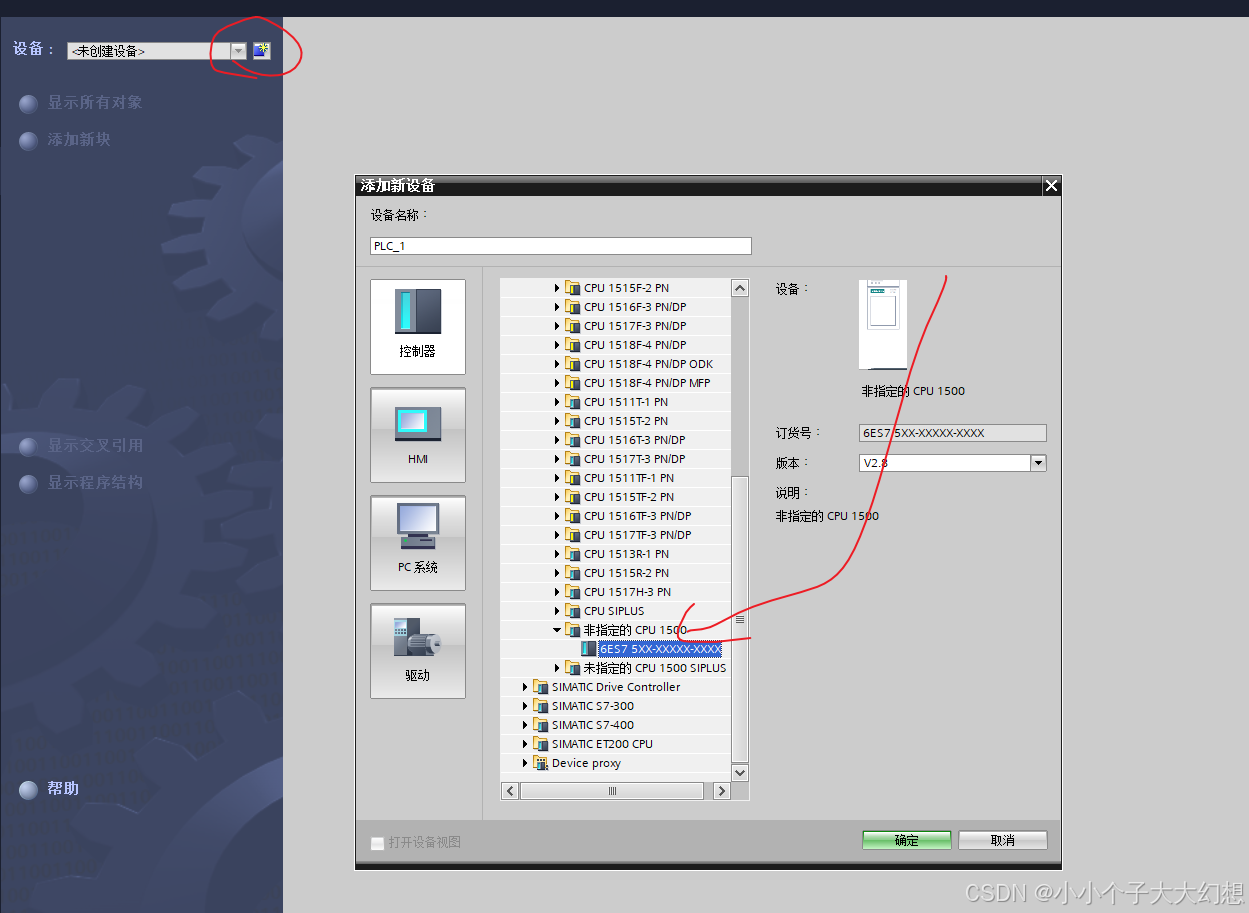Select the 驱动 category button
Viewport: 1249px width, 913px height.
pyautogui.click(x=418, y=651)
